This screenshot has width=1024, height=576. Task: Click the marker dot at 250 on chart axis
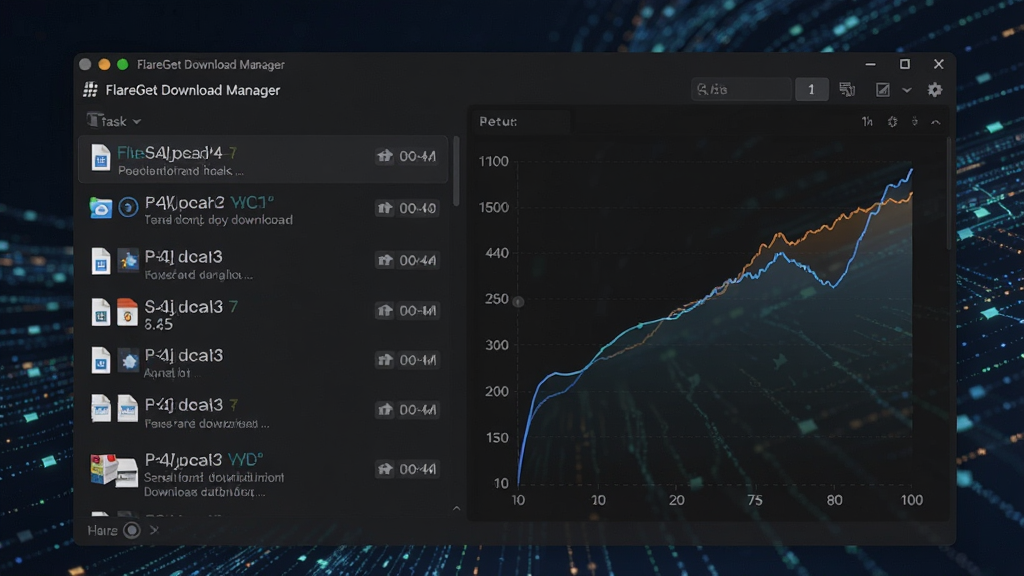pos(519,302)
